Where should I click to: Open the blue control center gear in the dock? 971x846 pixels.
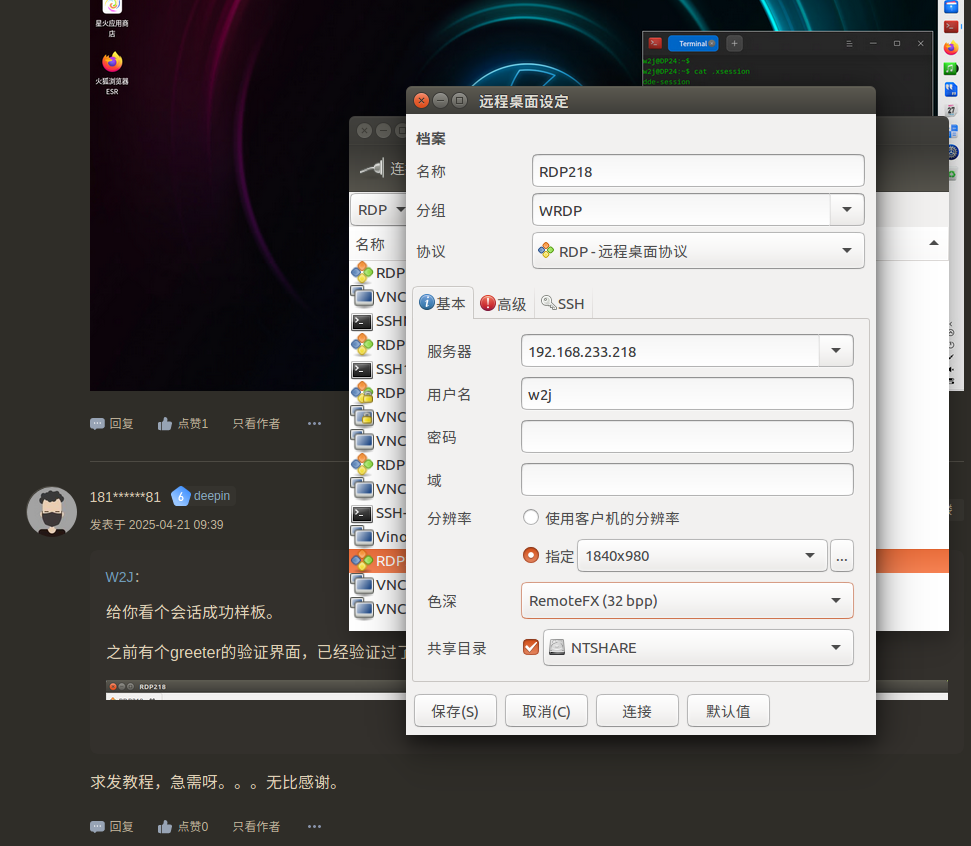954,152
